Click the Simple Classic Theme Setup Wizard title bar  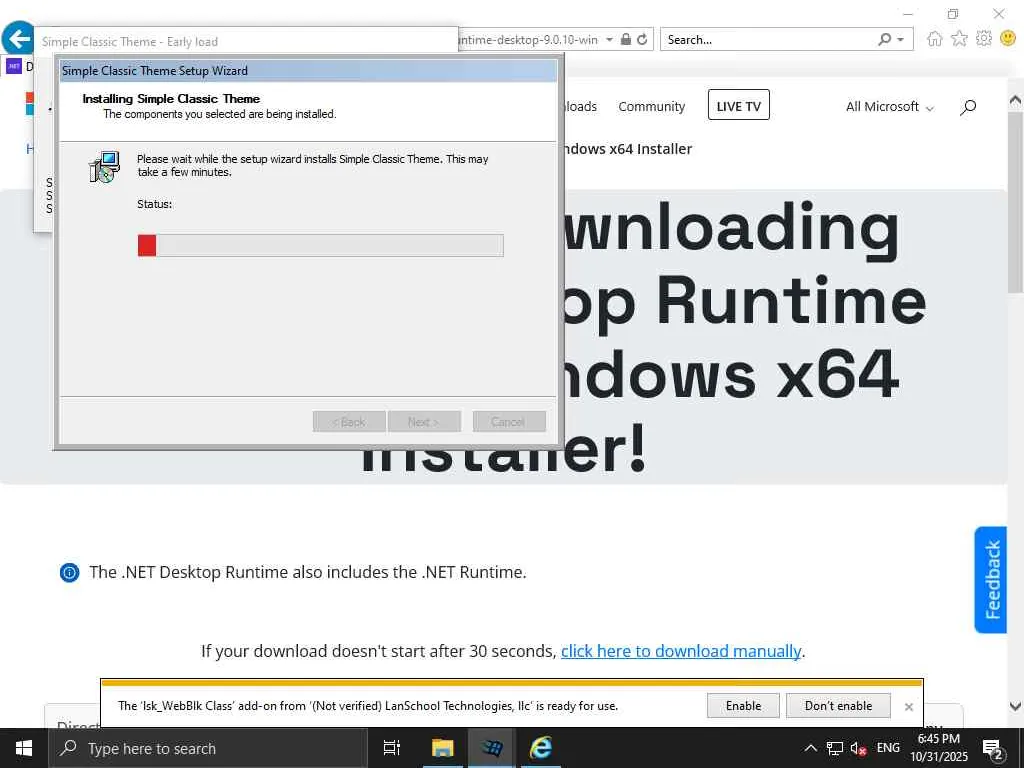click(308, 71)
